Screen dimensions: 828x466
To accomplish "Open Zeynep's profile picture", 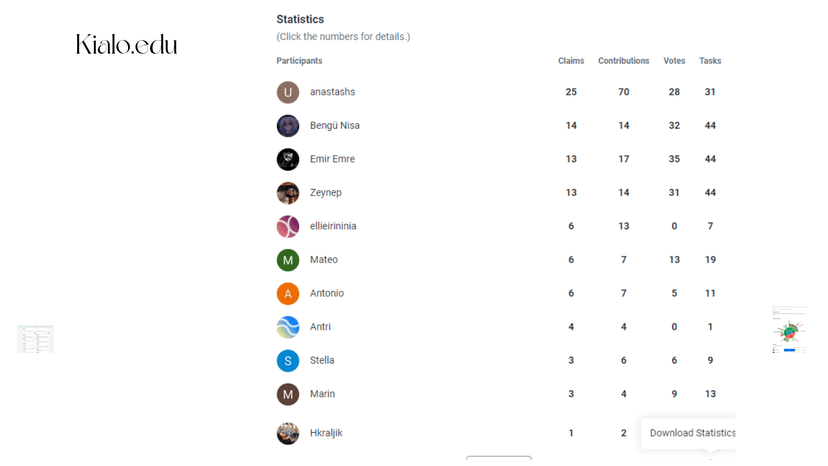I will pyautogui.click(x=288, y=193).
